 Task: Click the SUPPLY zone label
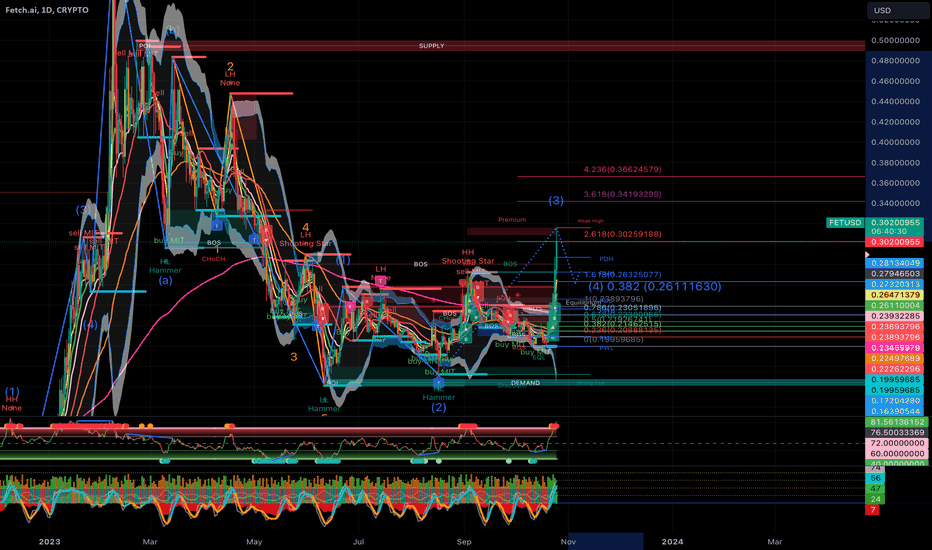tap(432, 46)
